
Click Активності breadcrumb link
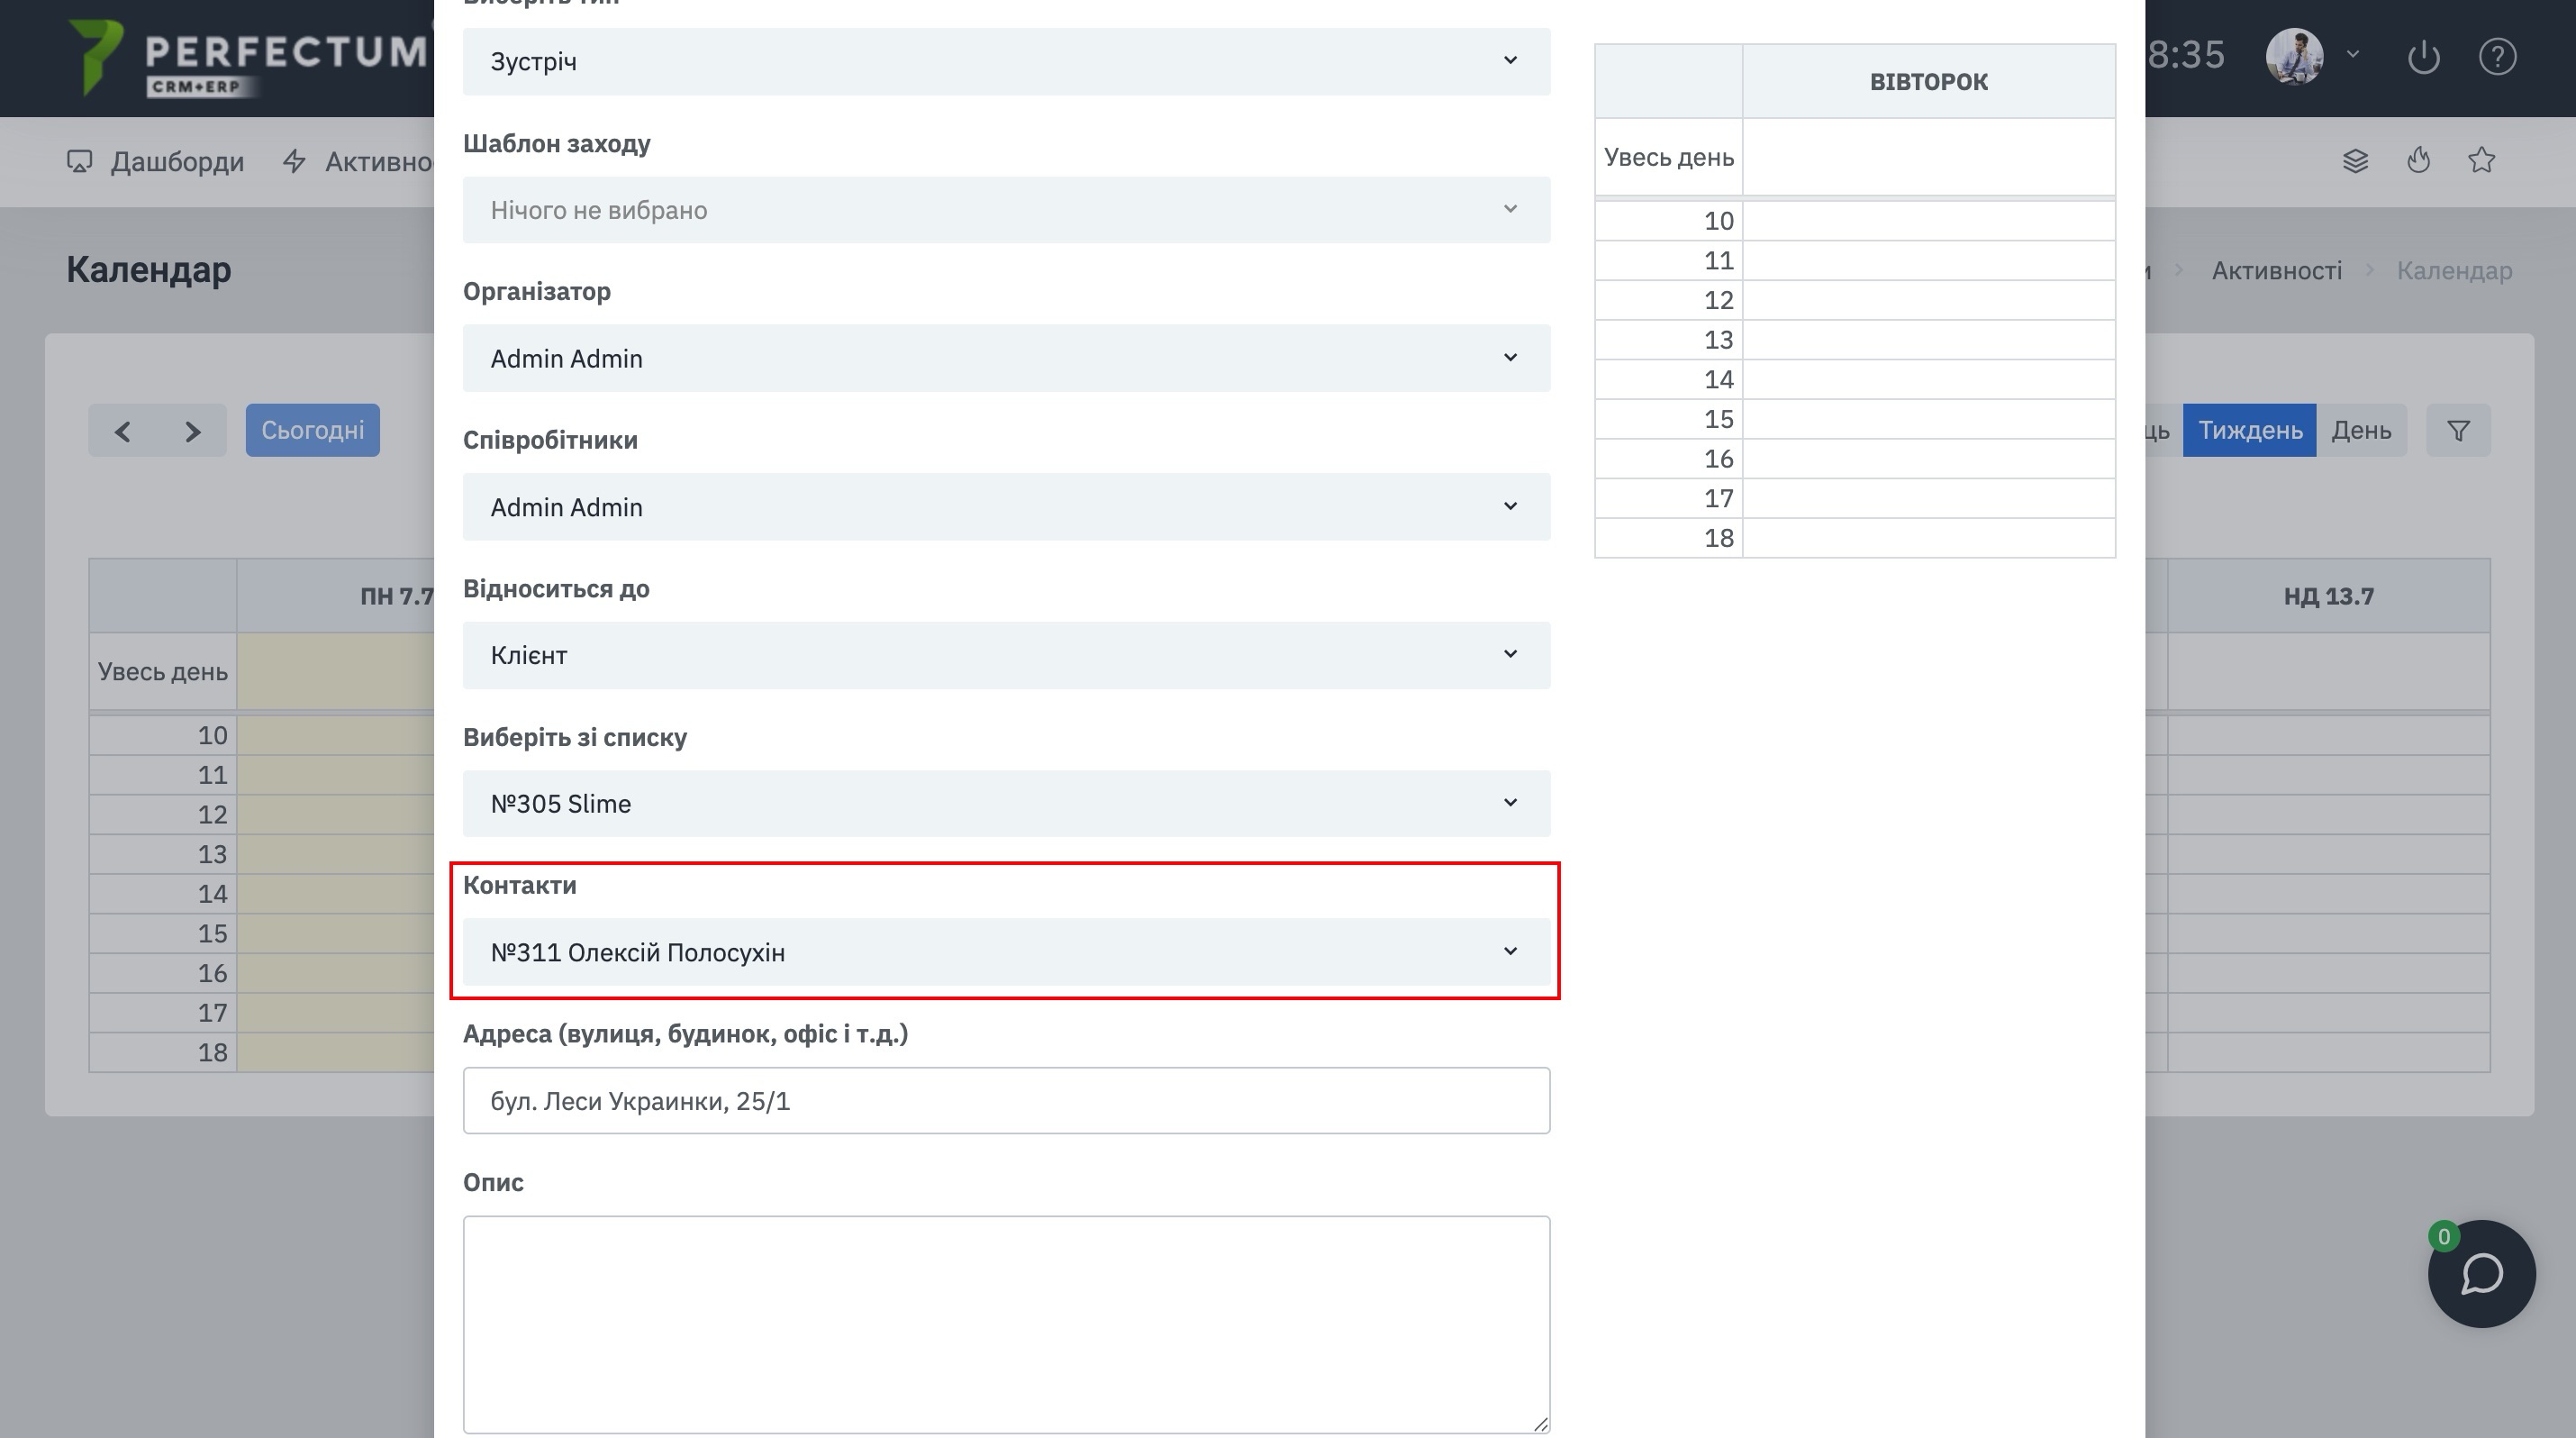[2276, 271]
